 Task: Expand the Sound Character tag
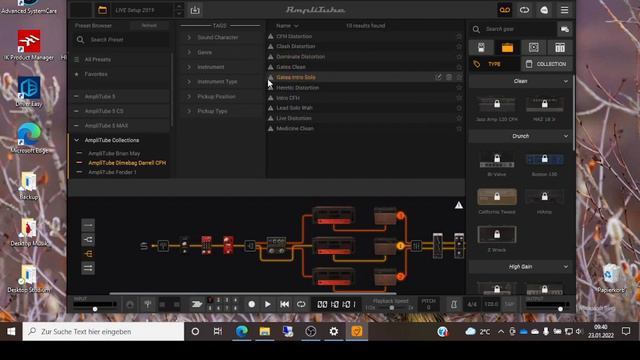click(x=189, y=37)
